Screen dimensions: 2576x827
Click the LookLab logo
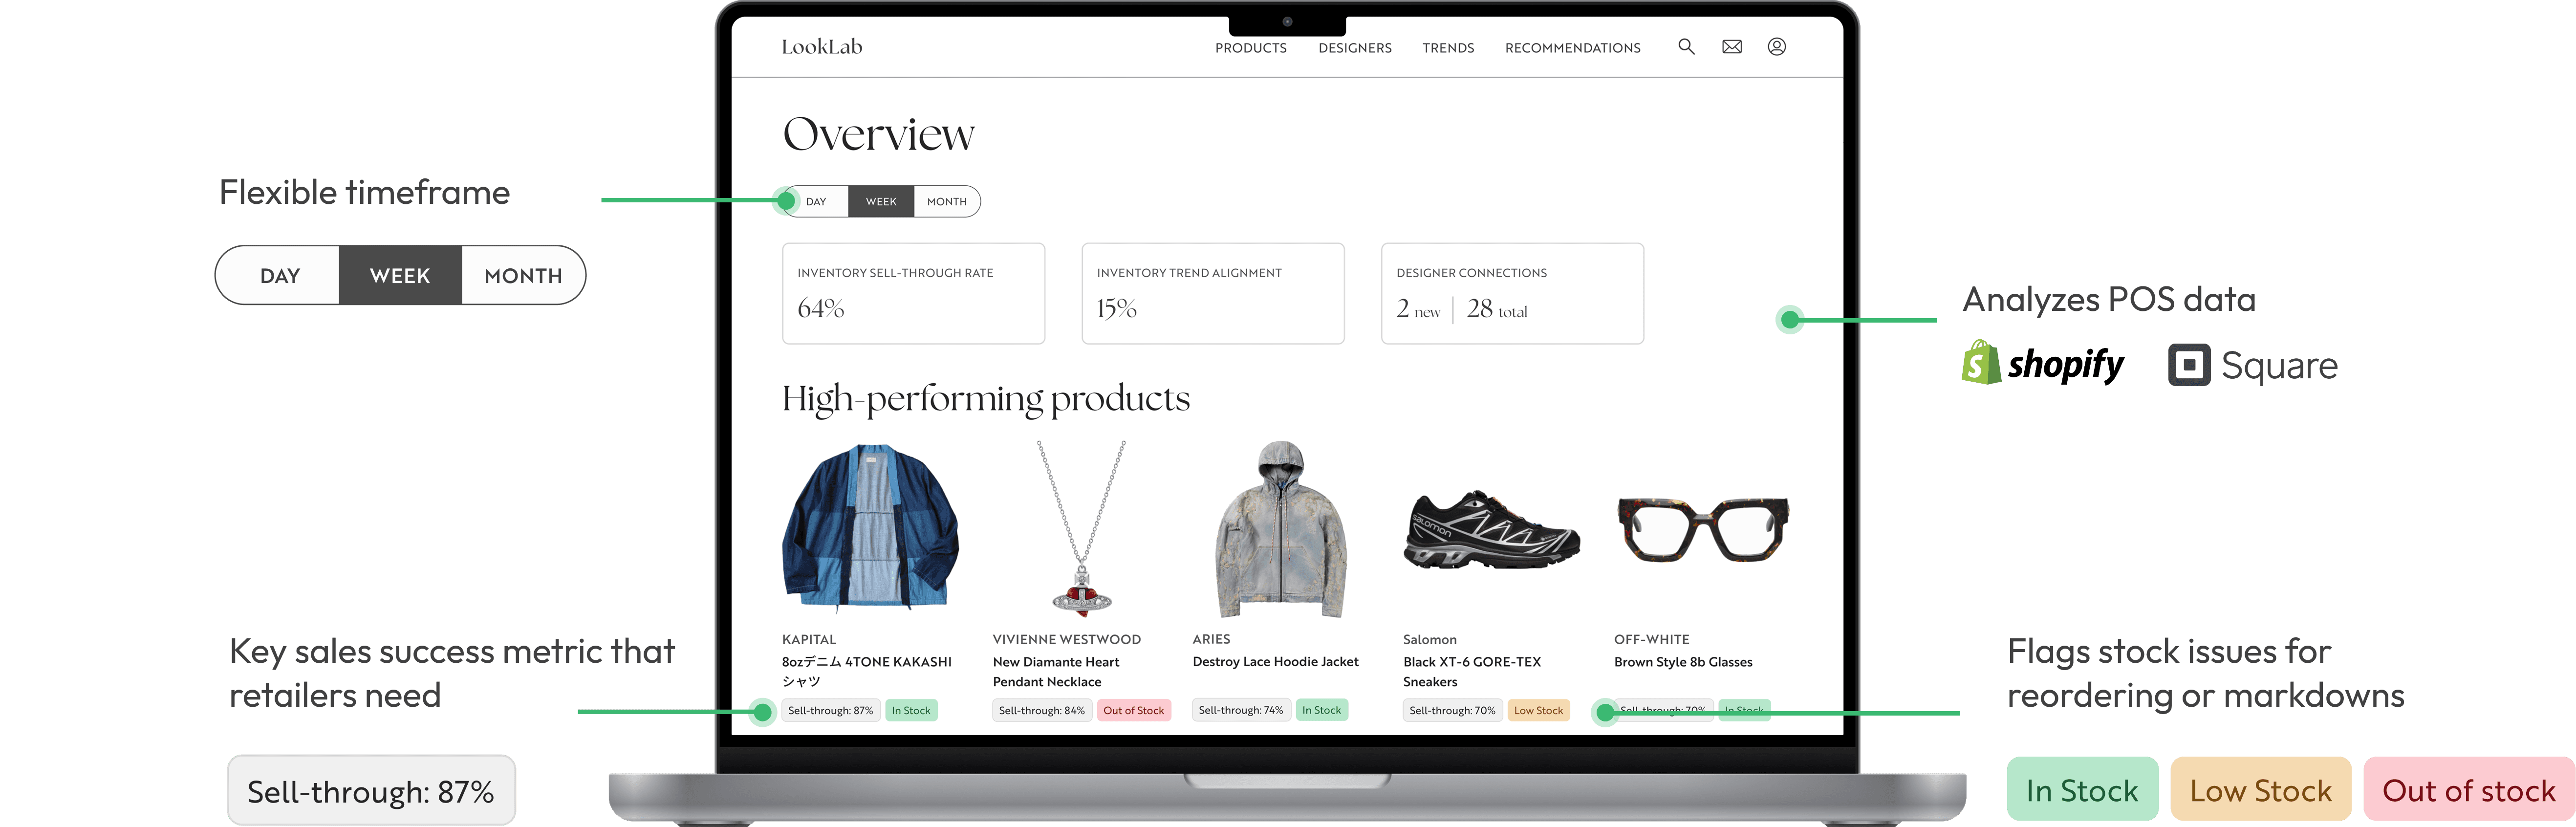pyautogui.click(x=821, y=47)
